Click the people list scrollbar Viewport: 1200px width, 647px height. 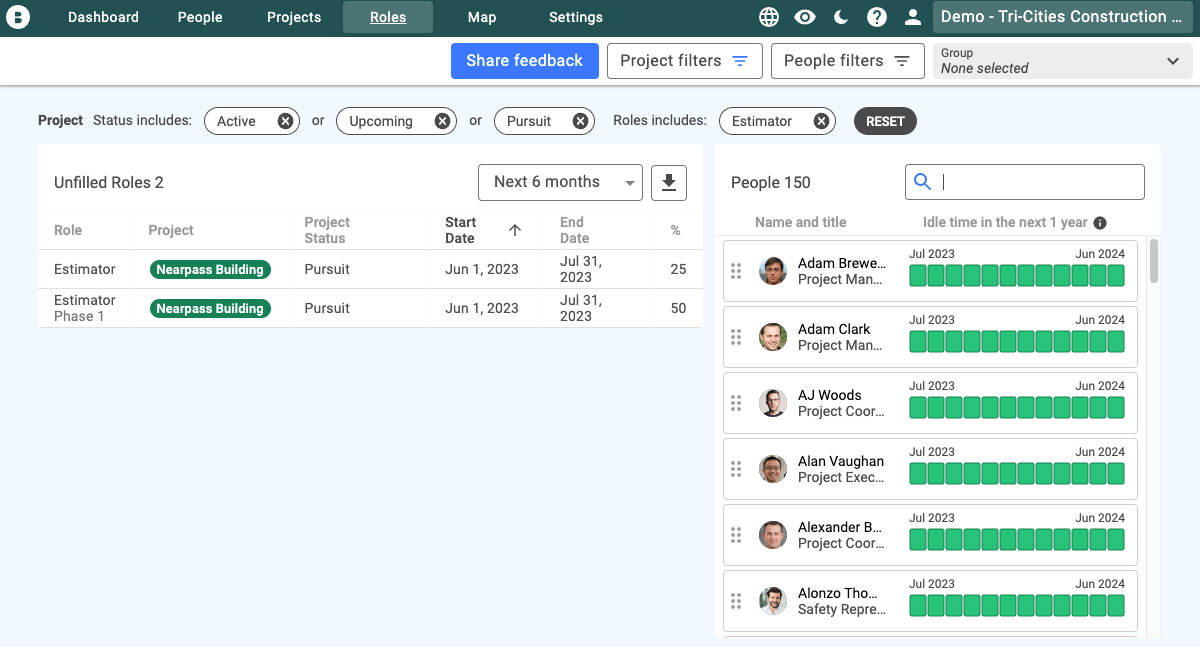tap(1155, 260)
